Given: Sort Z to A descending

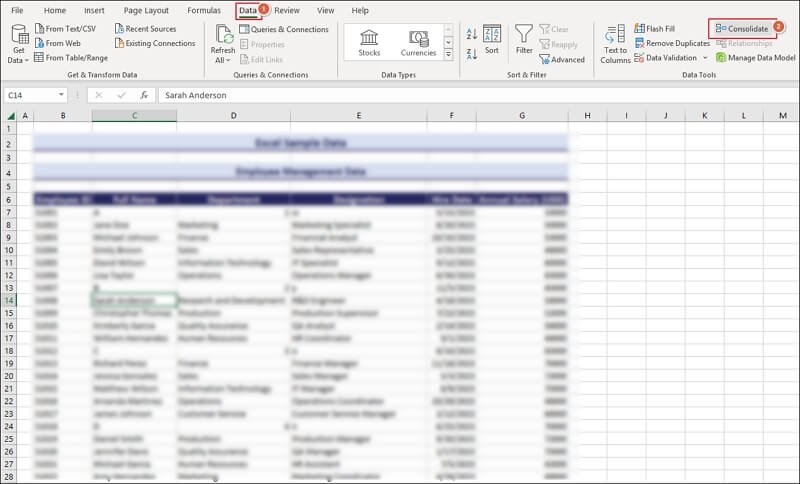Looking at the screenshot, I should (x=466, y=53).
